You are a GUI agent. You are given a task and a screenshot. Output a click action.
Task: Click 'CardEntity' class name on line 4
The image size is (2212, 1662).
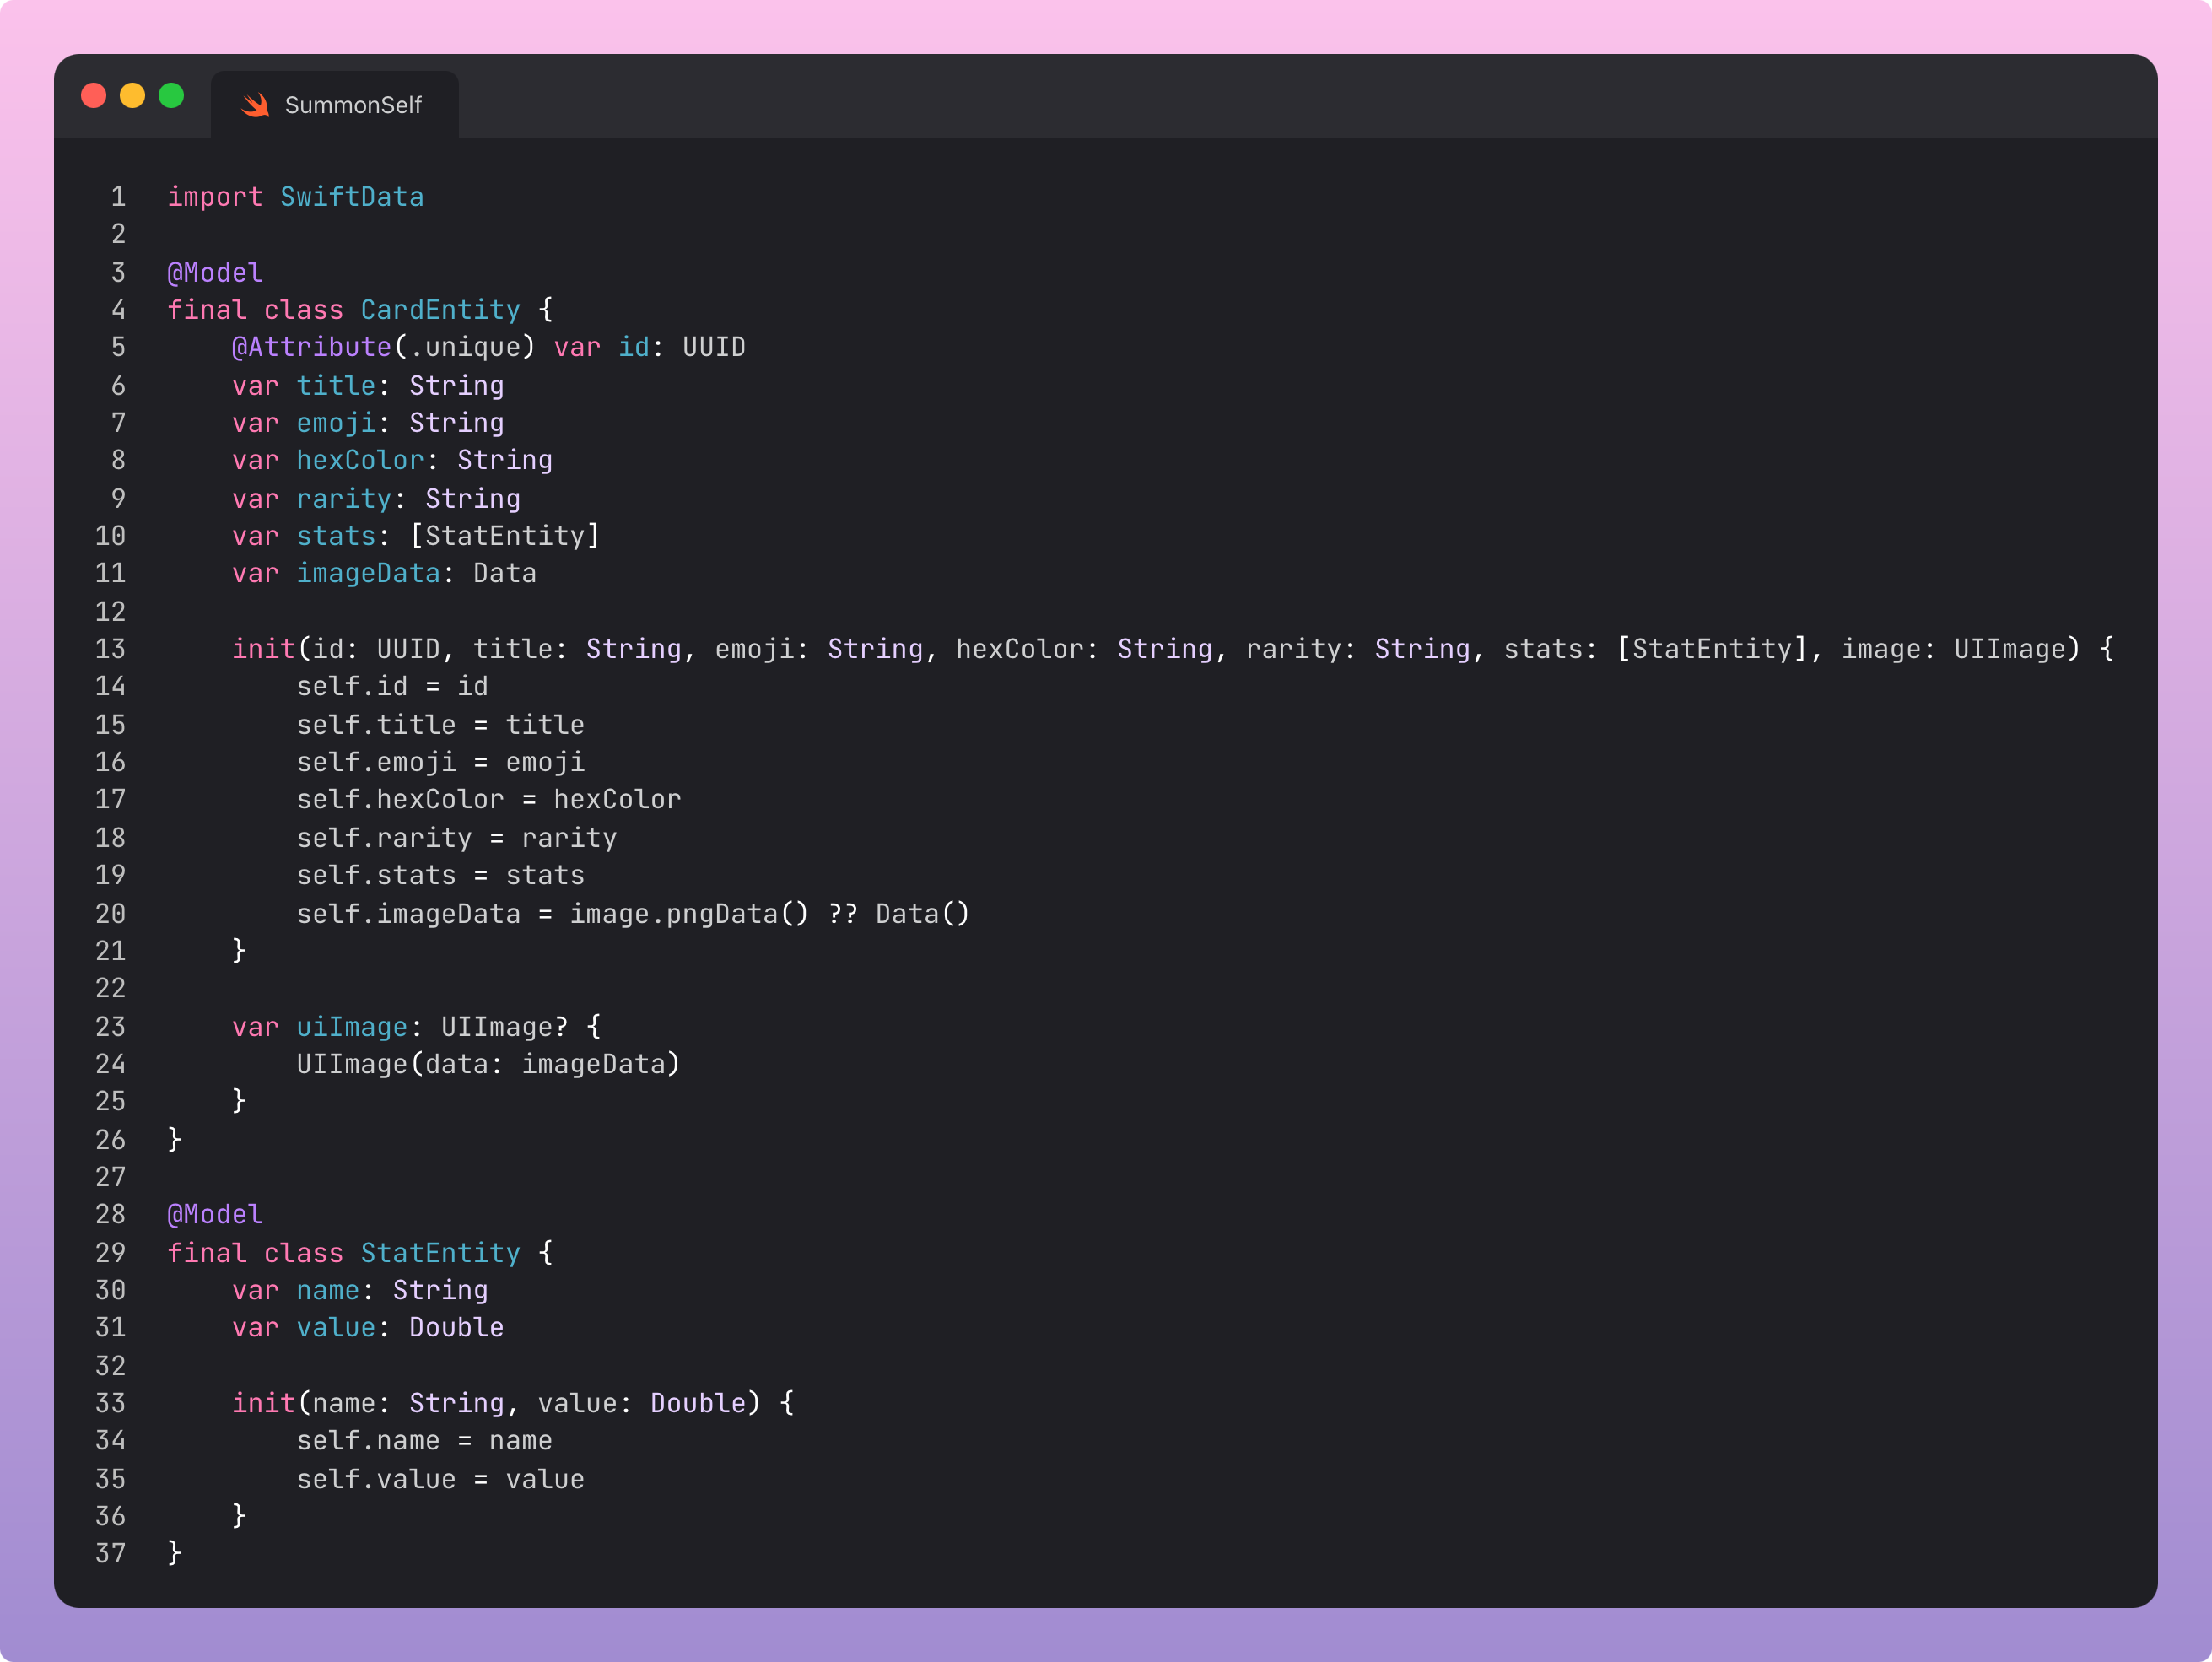(440, 310)
